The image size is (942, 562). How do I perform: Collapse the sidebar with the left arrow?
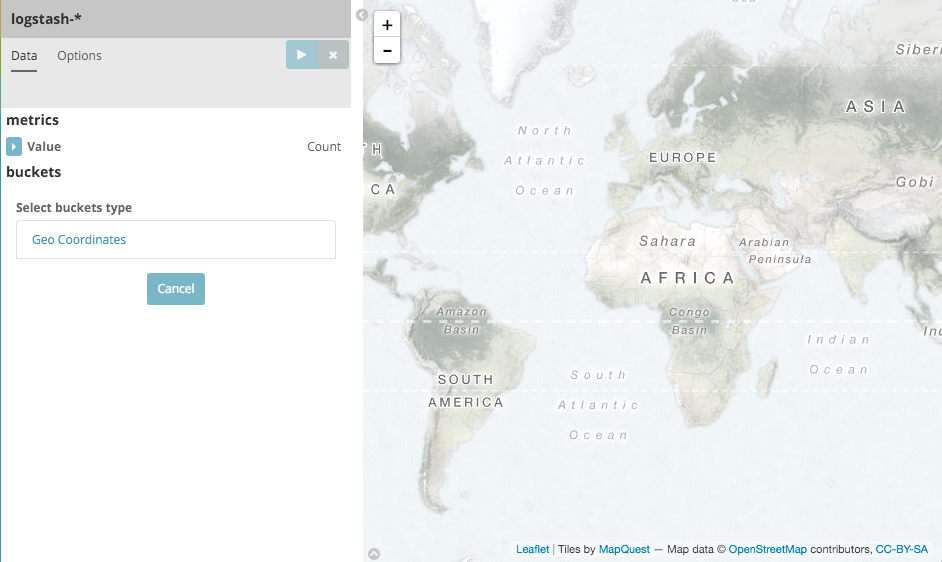pyautogui.click(x=362, y=16)
